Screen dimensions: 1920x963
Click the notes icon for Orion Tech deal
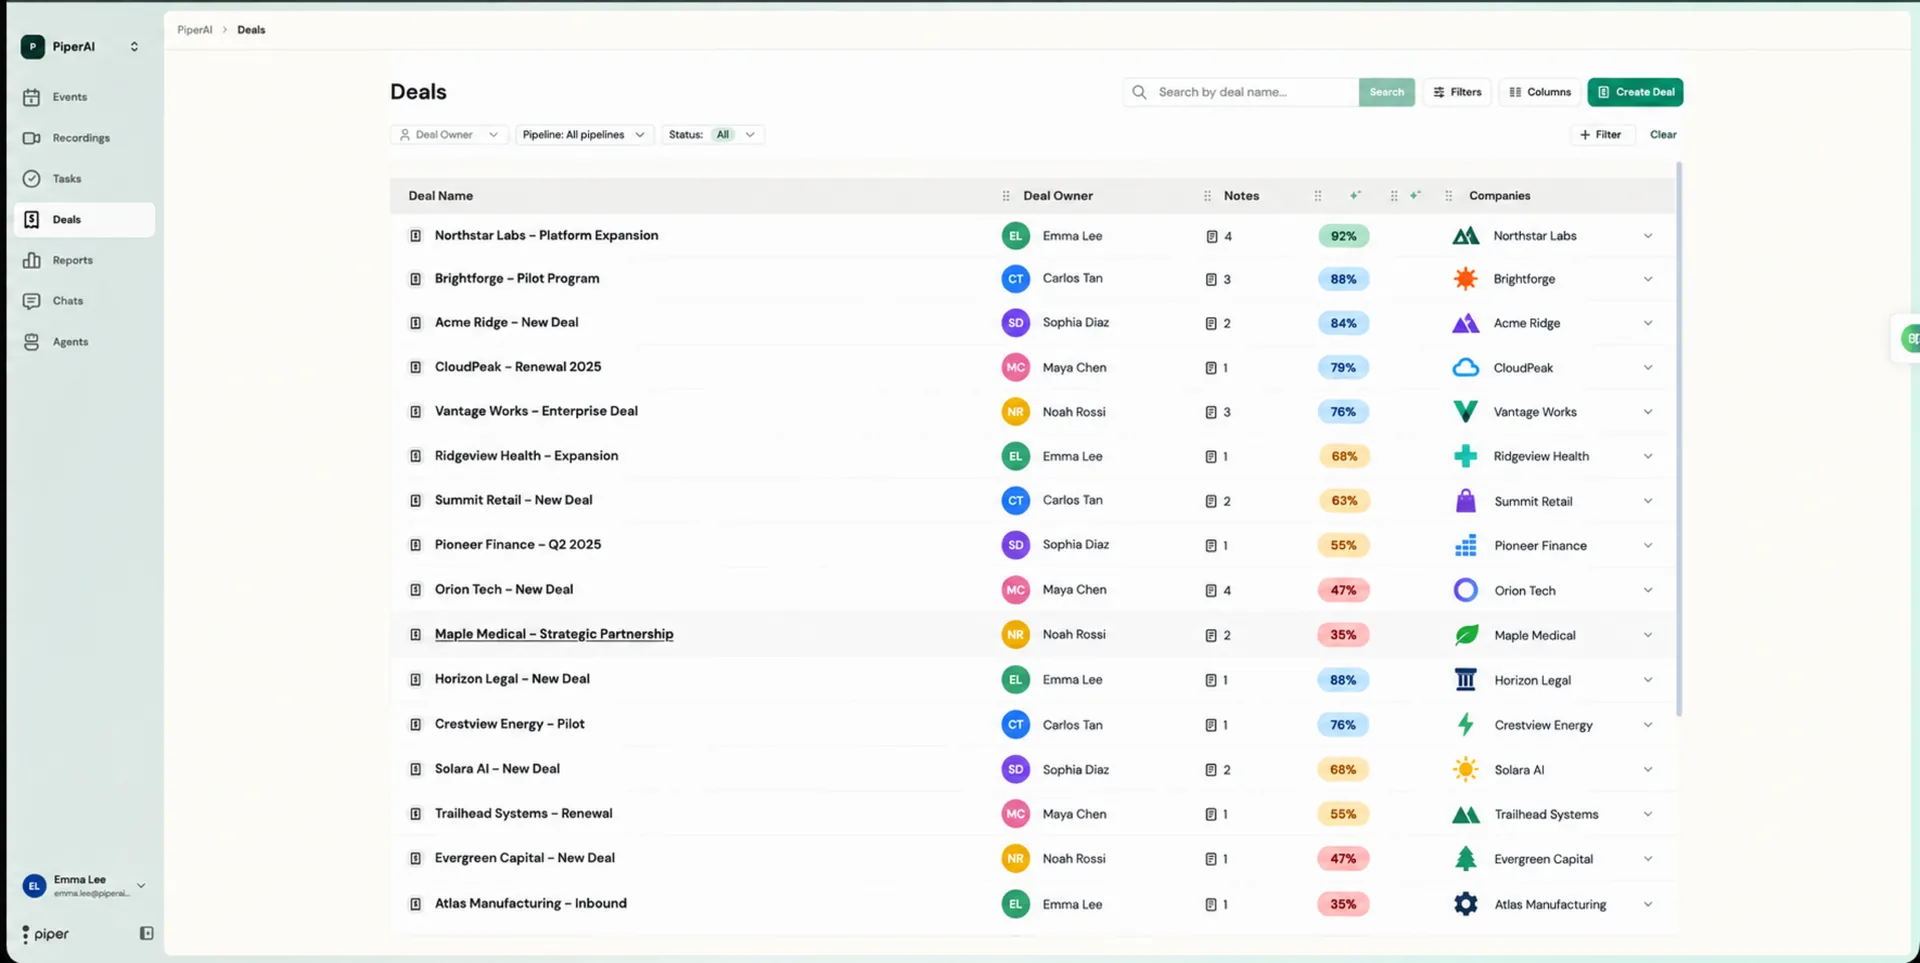pos(1211,590)
